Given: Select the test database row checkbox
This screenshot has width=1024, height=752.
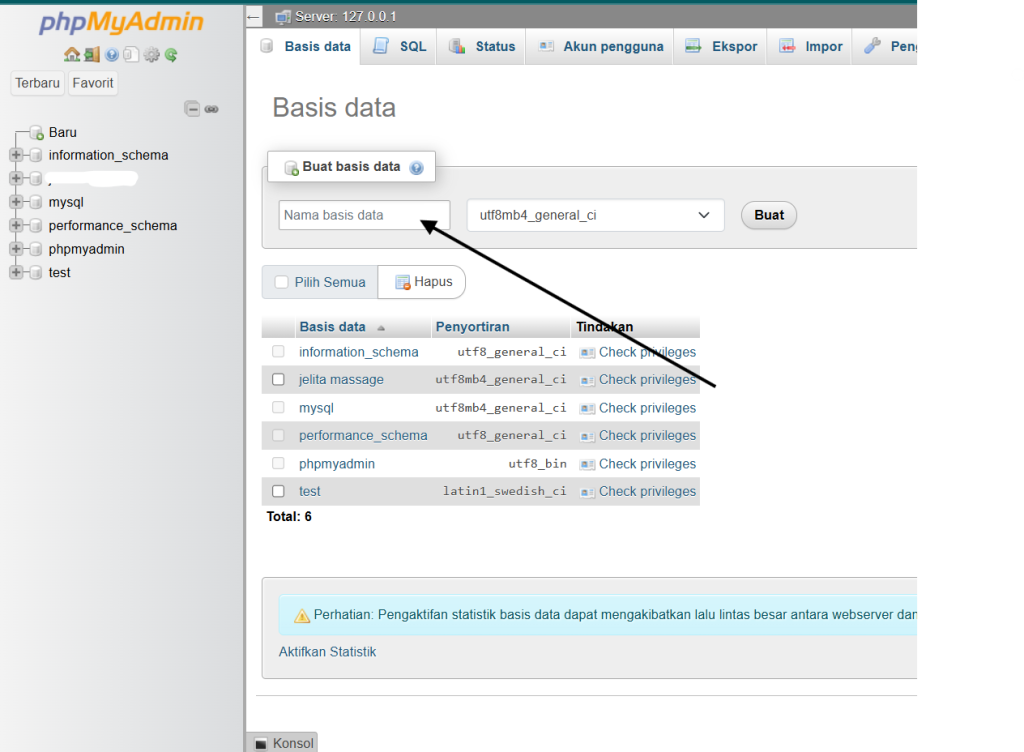Looking at the screenshot, I should point(278,492).
